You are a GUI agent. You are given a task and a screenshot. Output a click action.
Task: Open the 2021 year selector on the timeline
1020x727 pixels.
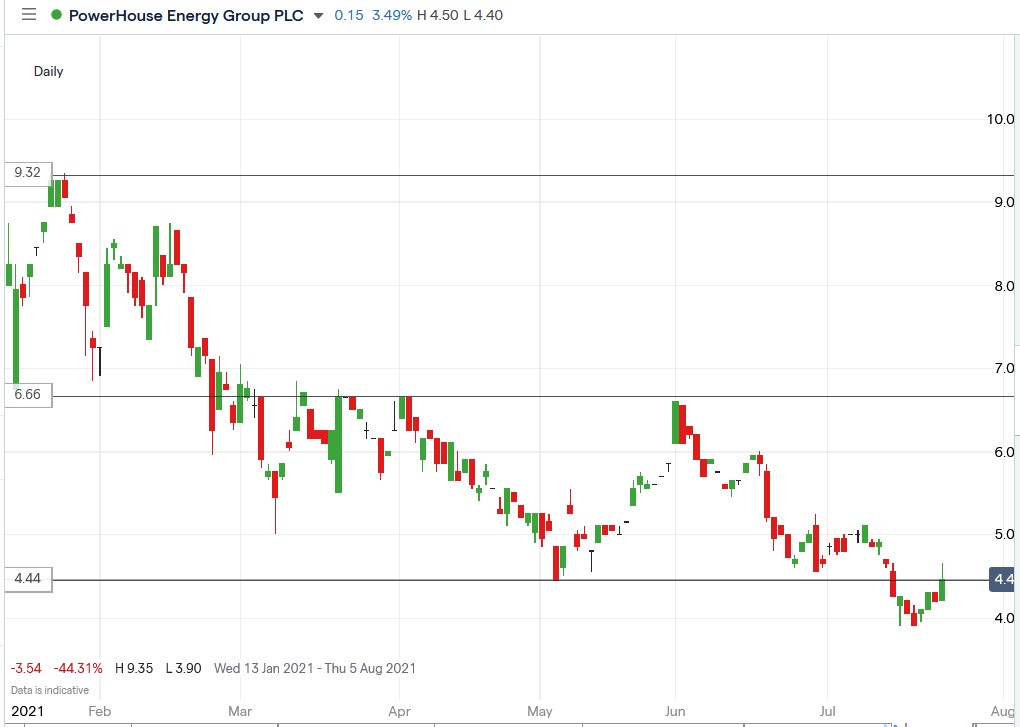[29, 710]
